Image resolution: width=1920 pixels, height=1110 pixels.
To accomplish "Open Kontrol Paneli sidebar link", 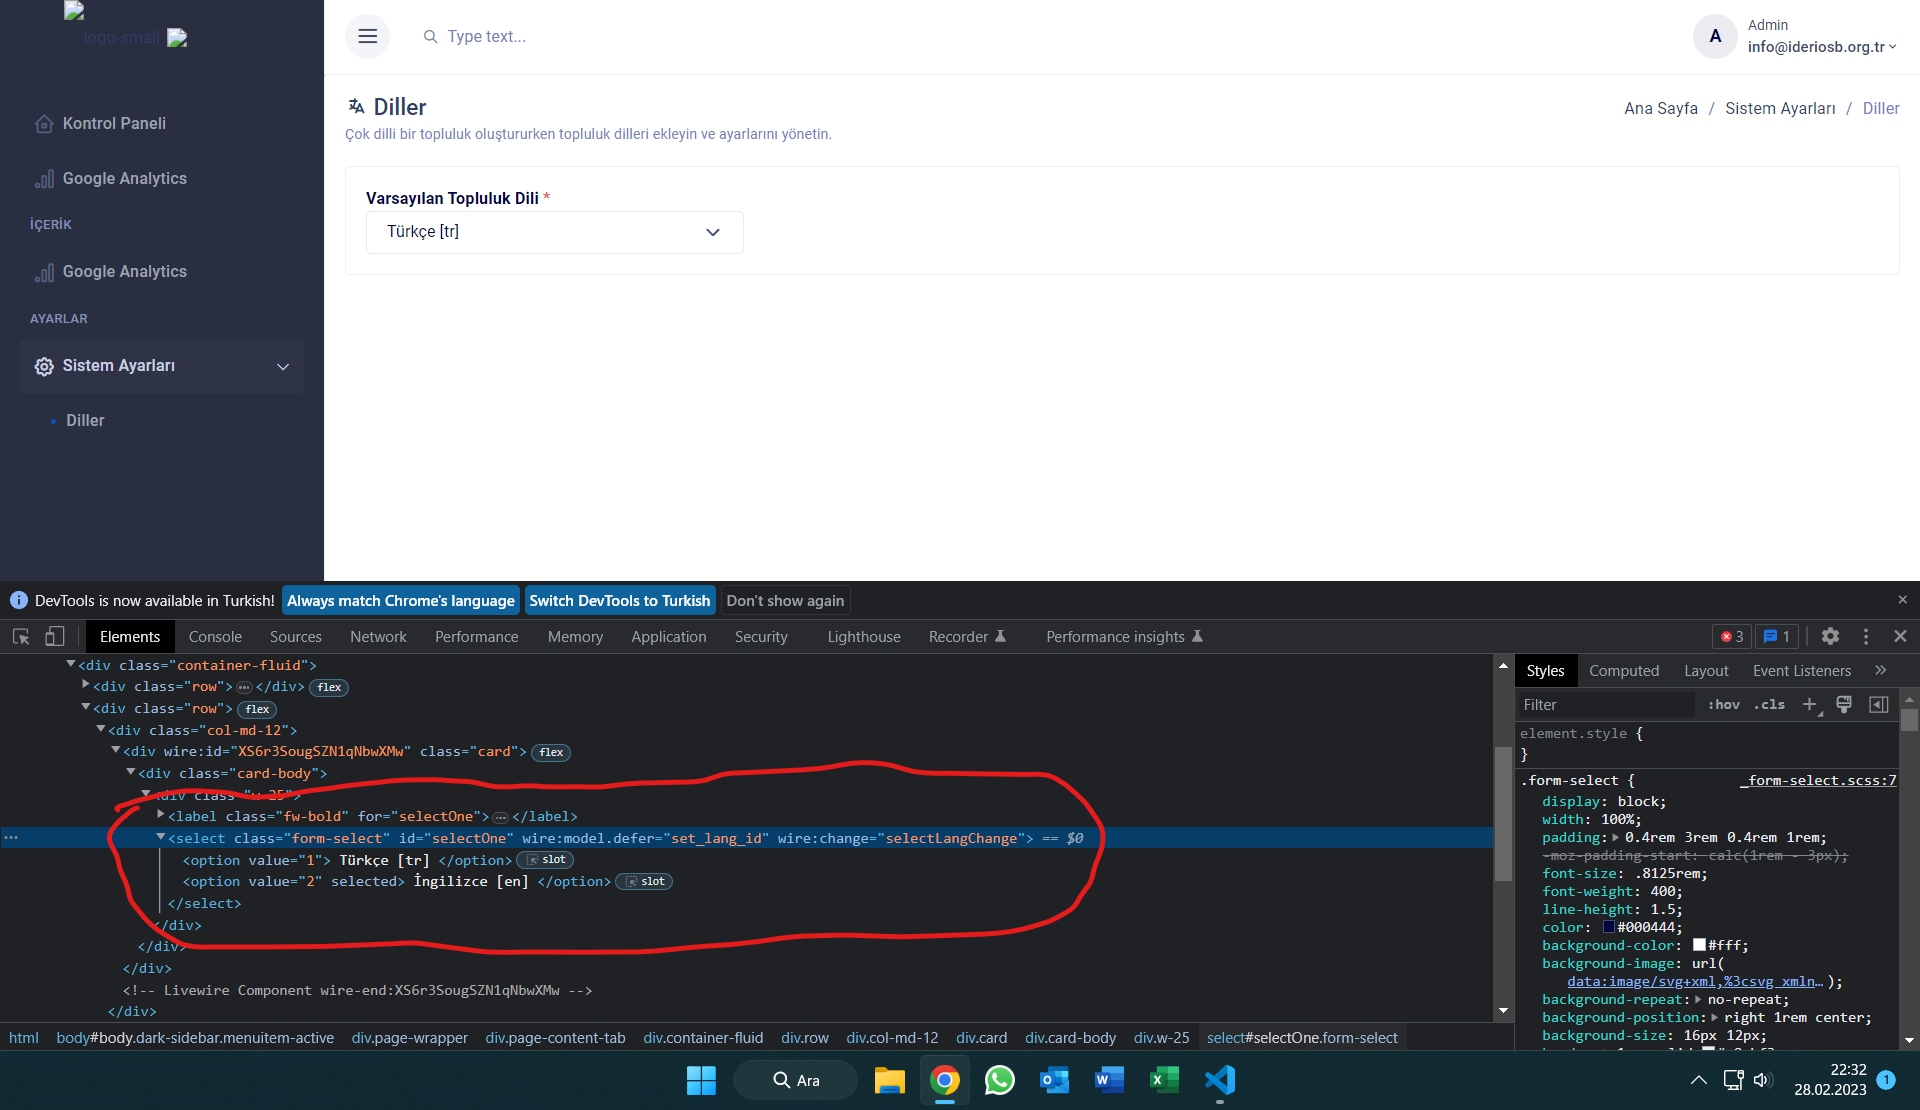I will click(x=114, y=123).
